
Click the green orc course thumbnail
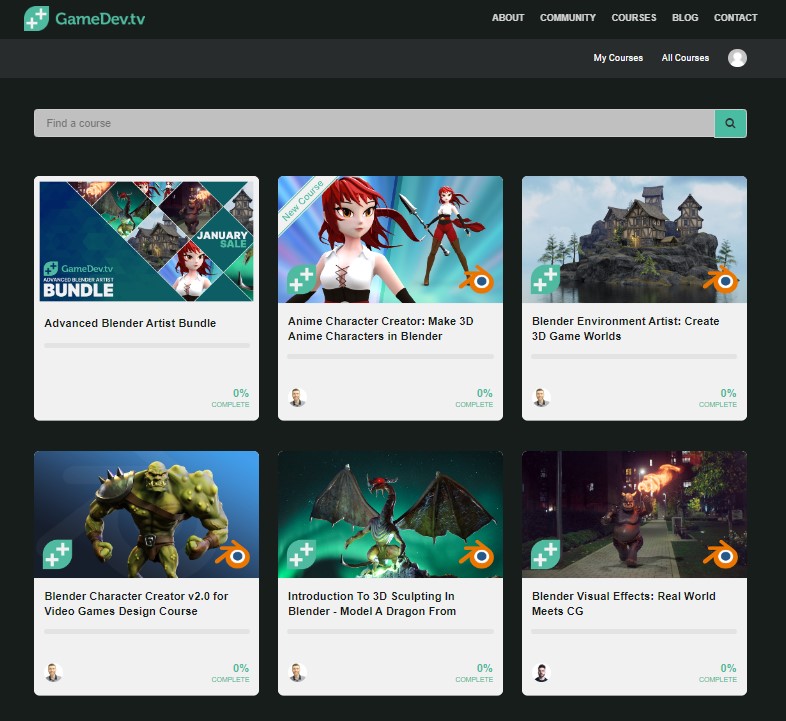tap(146, 514)
